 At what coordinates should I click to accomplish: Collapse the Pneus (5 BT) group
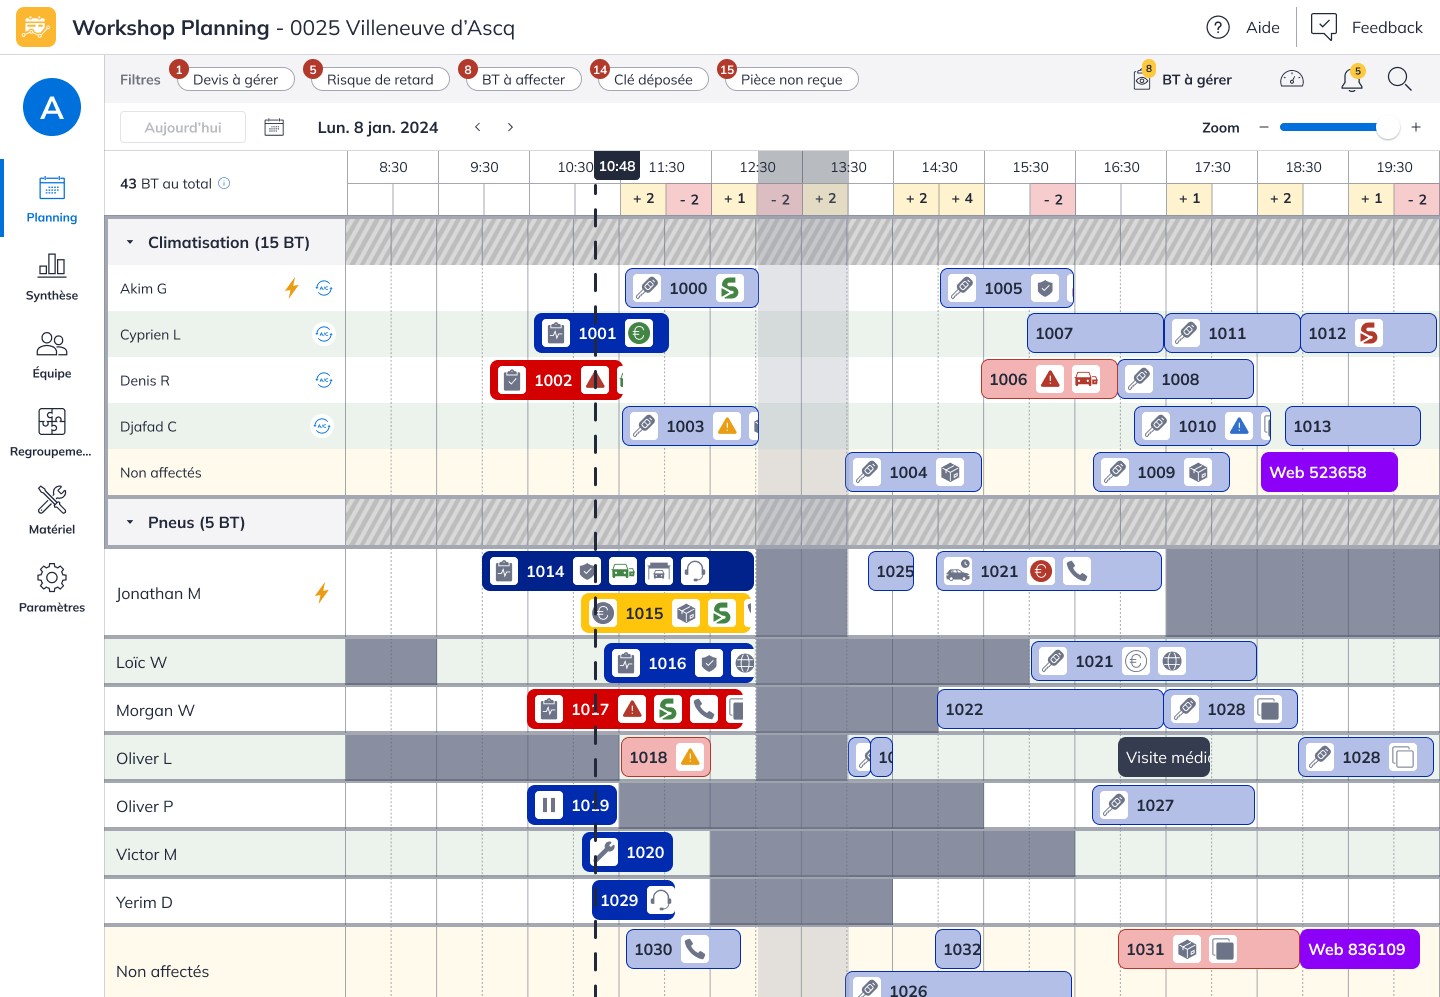[x=130, y=522]
